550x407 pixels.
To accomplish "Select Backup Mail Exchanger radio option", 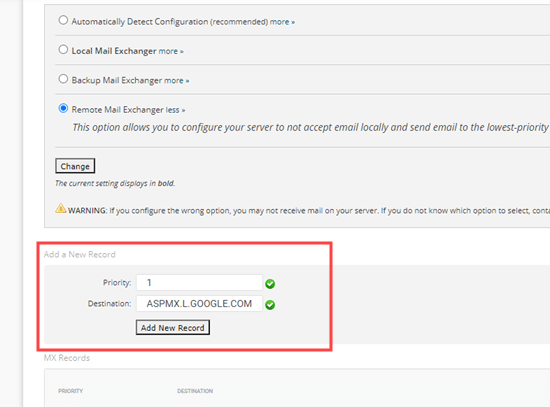I will [63, 79].
